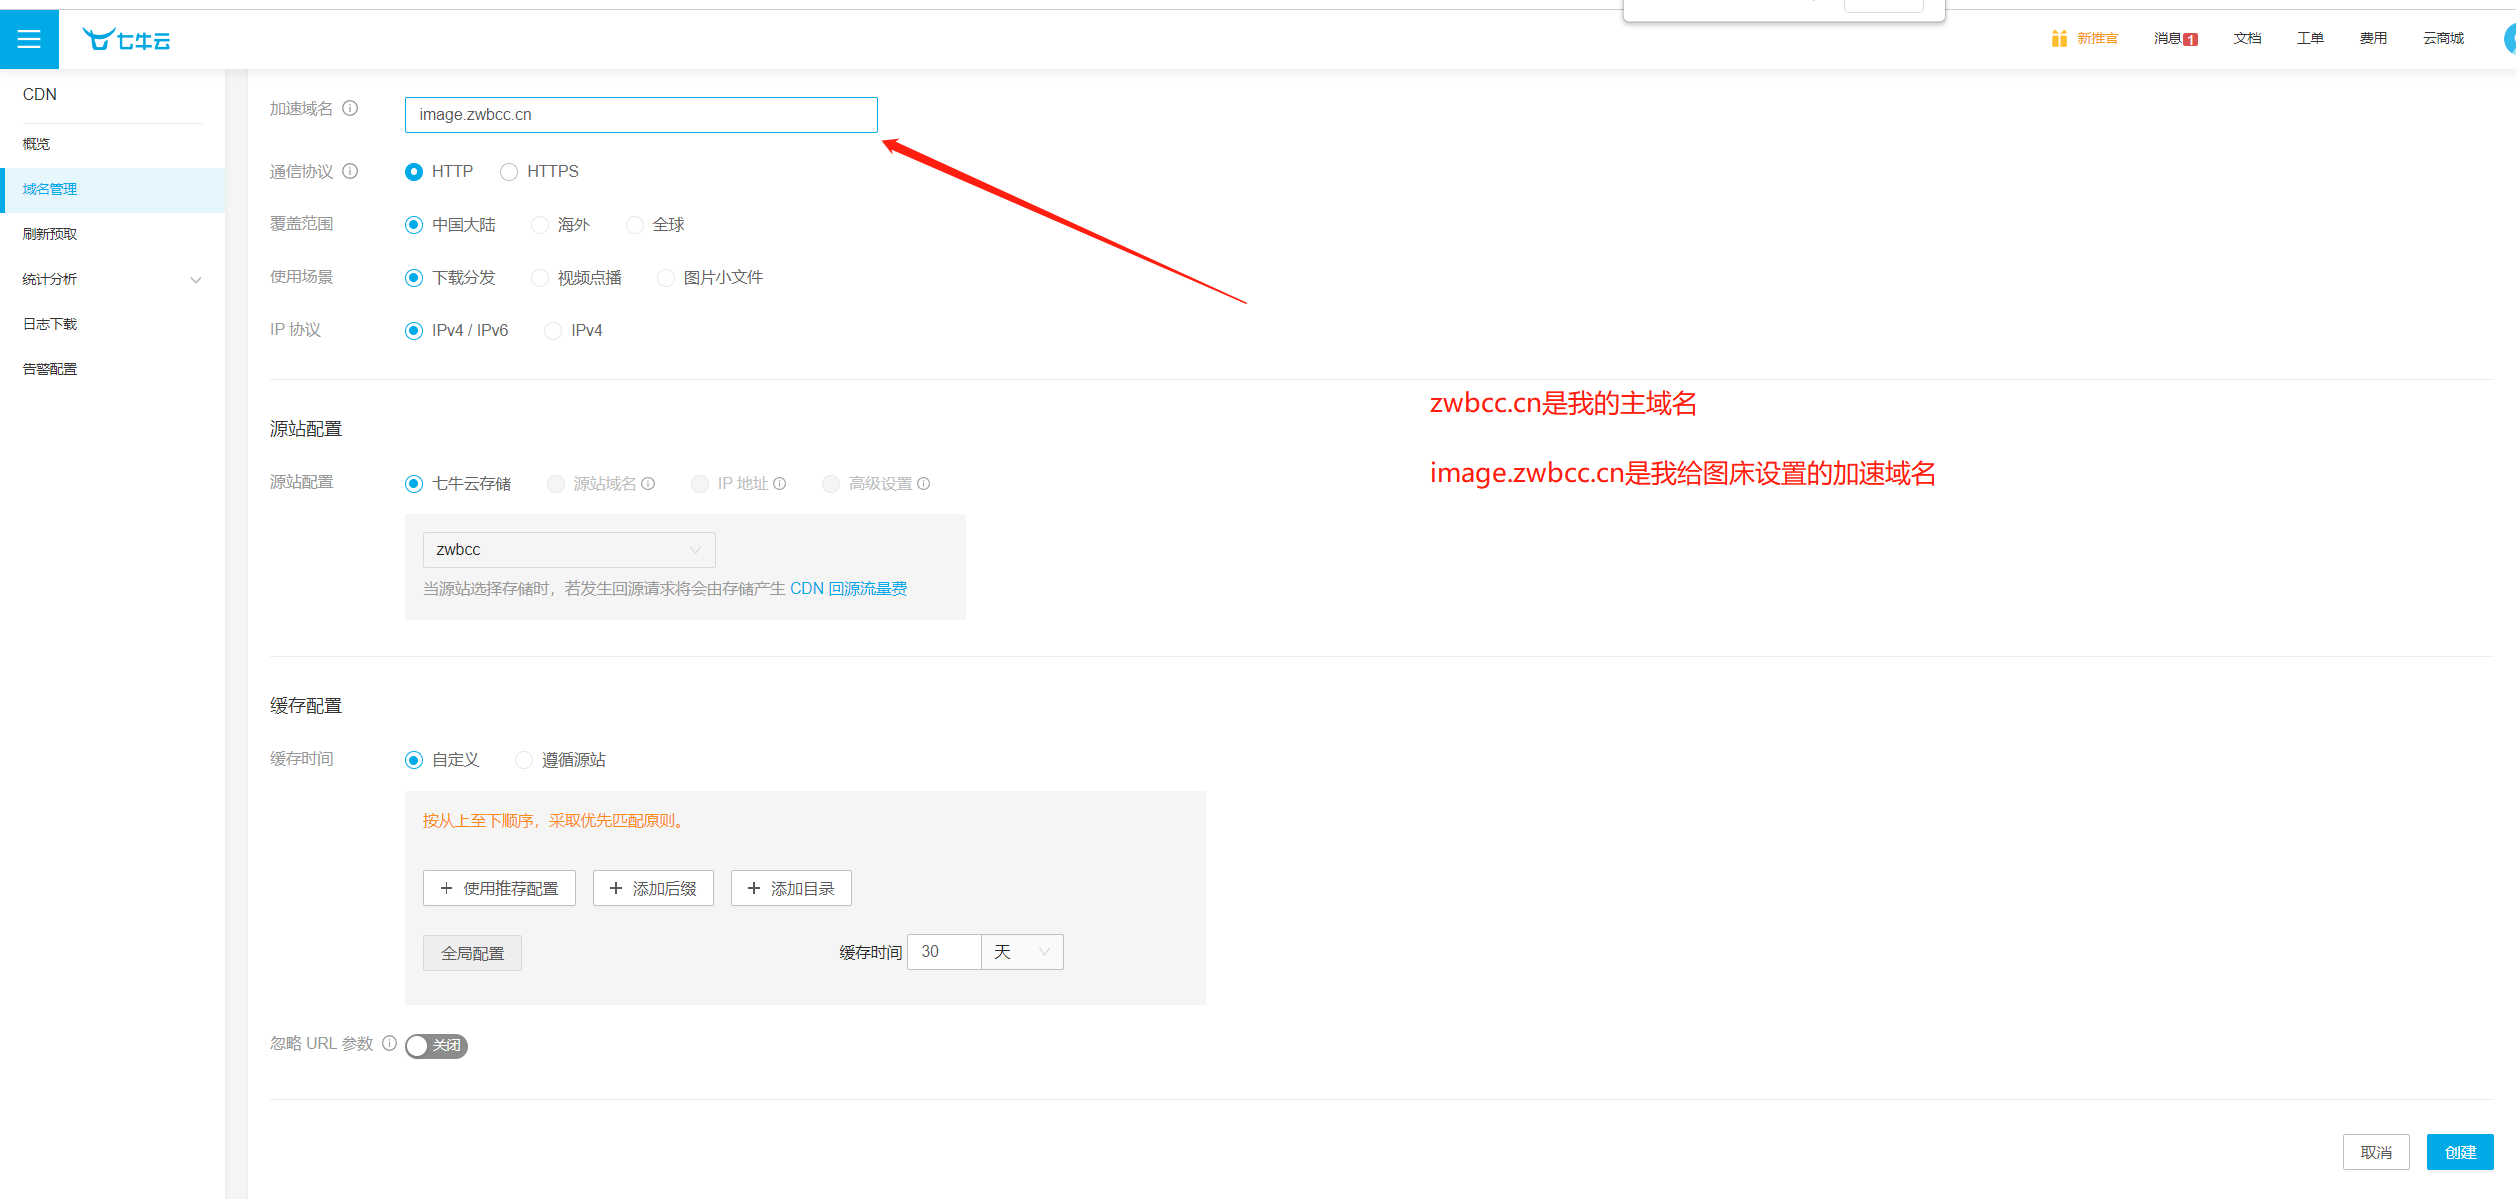Open the zwbcc bucket dropdown

pos(569,550)
